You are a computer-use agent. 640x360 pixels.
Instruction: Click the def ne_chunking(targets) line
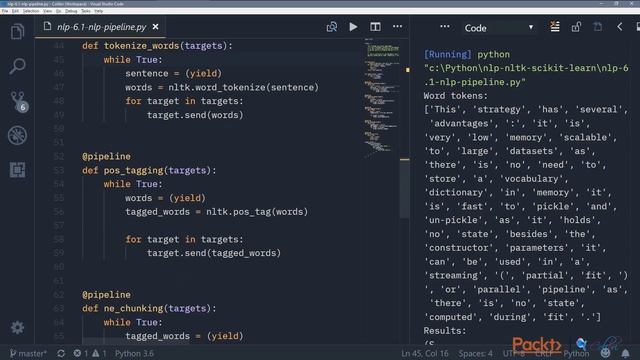point(149,309)
